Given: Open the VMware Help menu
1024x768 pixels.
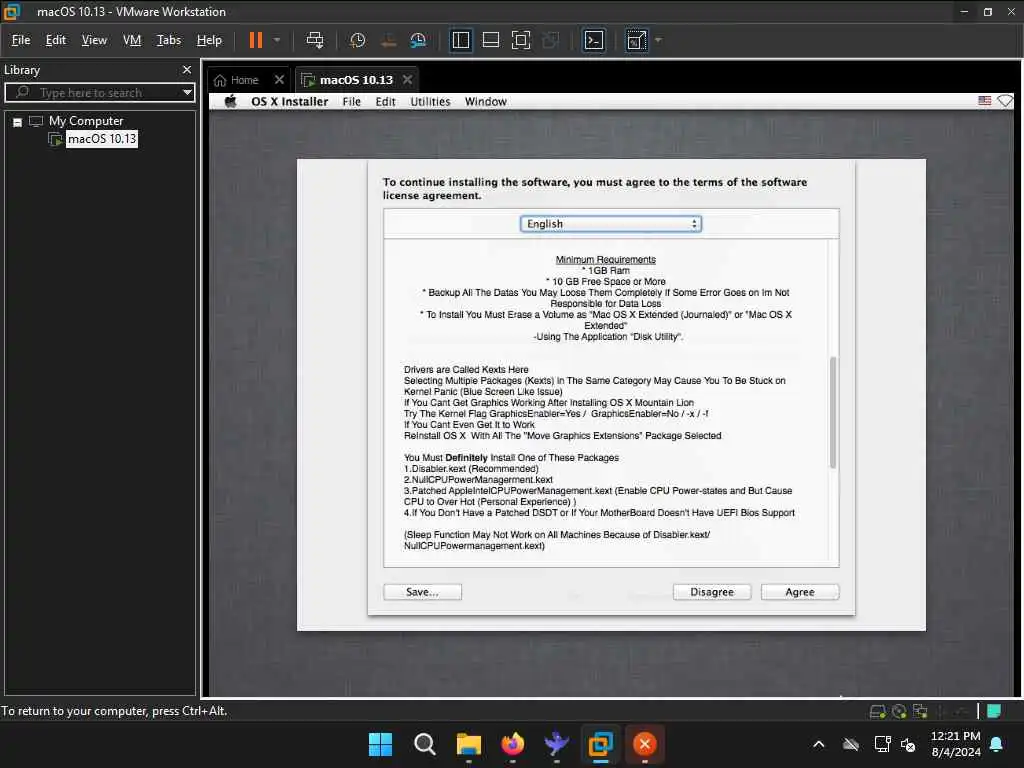Looking at the screenshot, I should [209, 40].
